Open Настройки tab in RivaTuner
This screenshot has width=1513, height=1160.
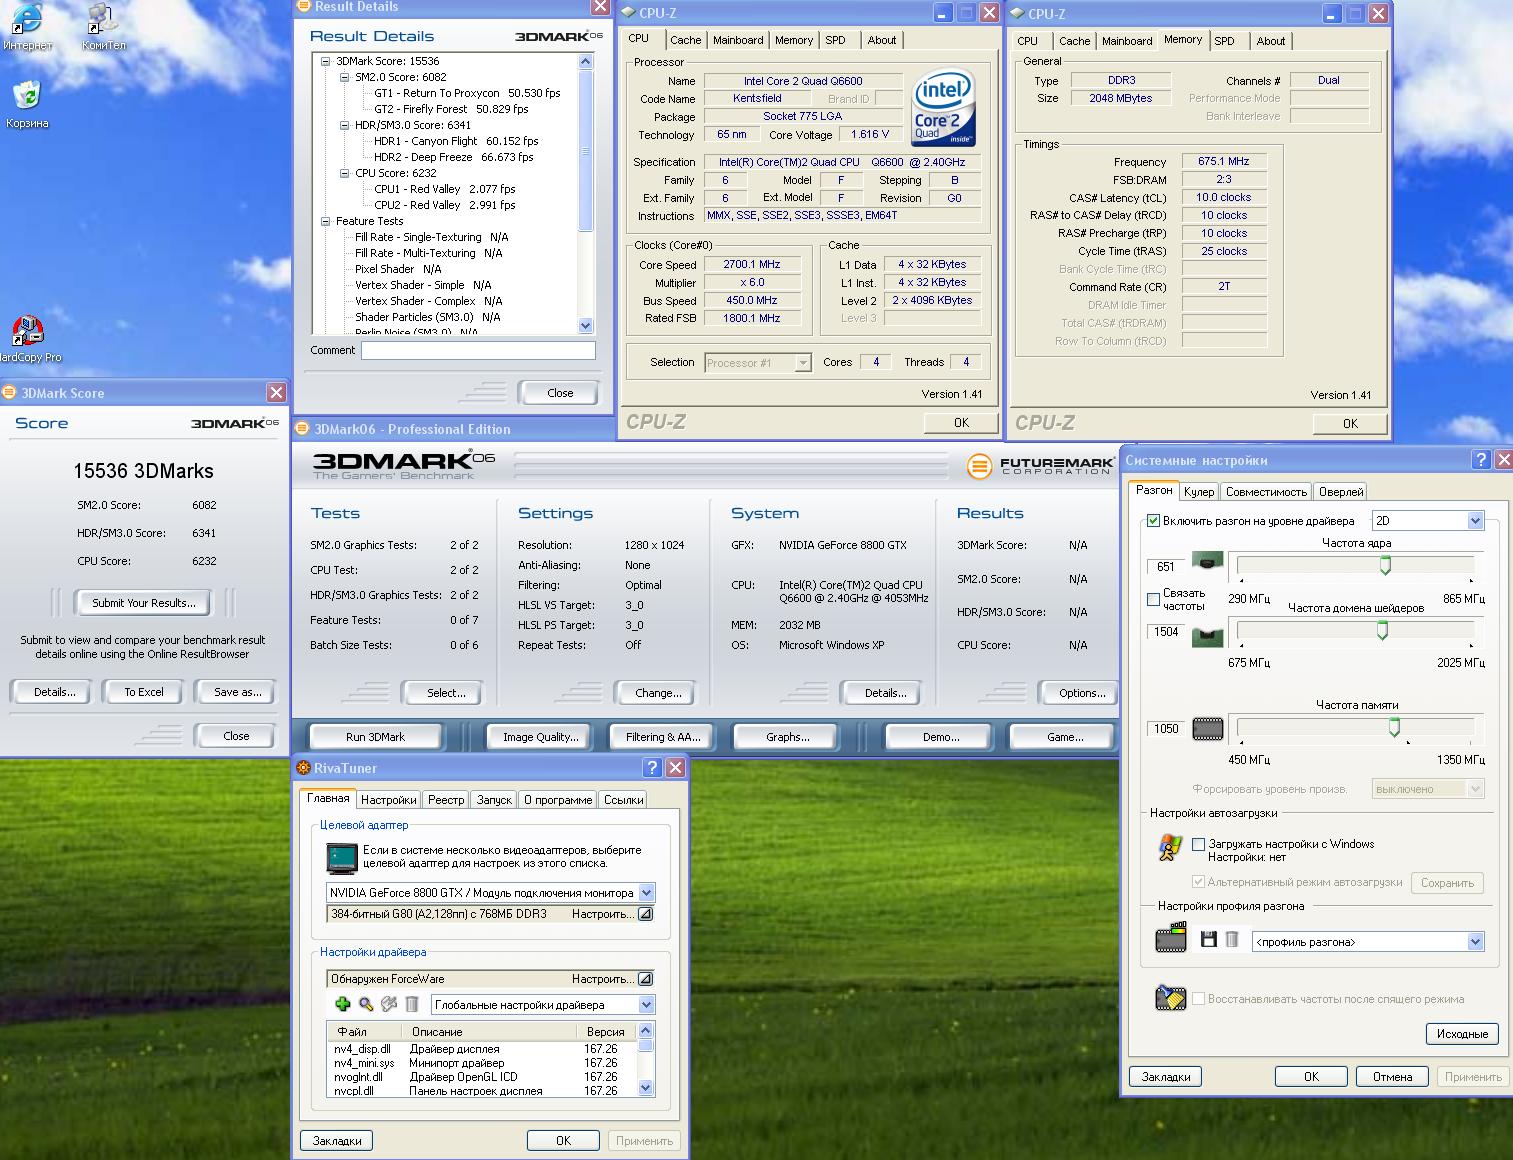[388, 799]
